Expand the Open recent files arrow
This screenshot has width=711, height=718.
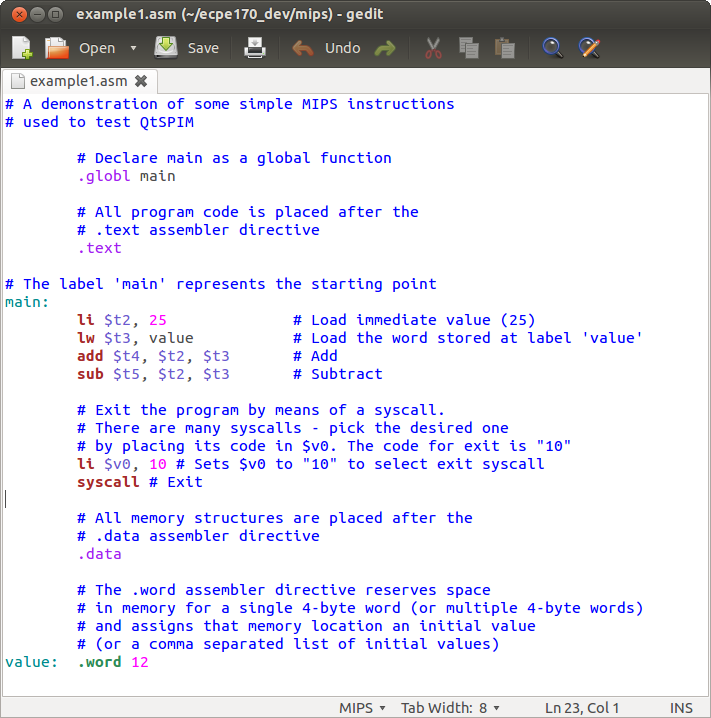tap(134, 48)
